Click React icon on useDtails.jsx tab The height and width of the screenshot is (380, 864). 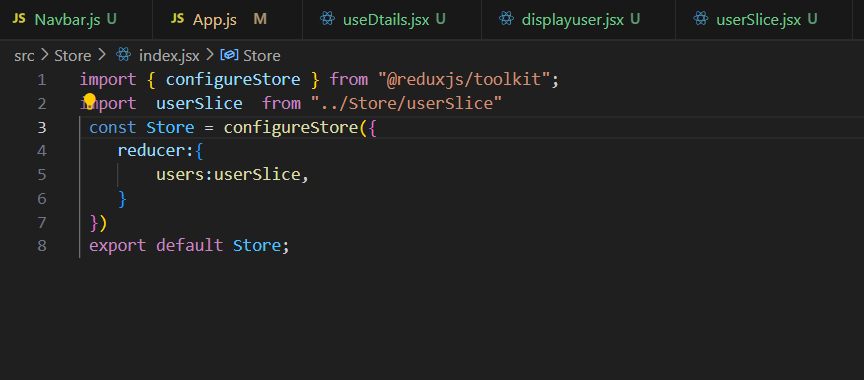pyautogui.click(x=327, y=19)
